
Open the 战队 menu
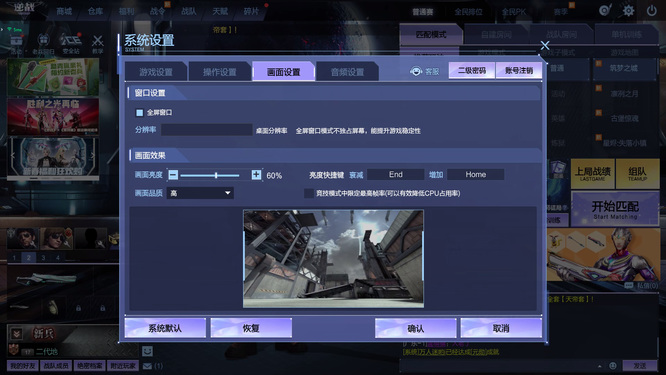(189, 11)
